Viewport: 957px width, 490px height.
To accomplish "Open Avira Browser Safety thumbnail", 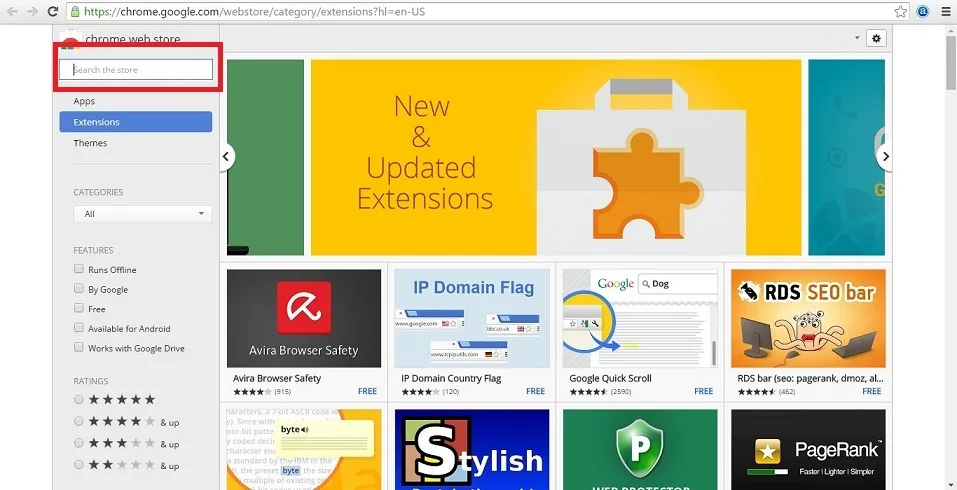I will point(304,319).
